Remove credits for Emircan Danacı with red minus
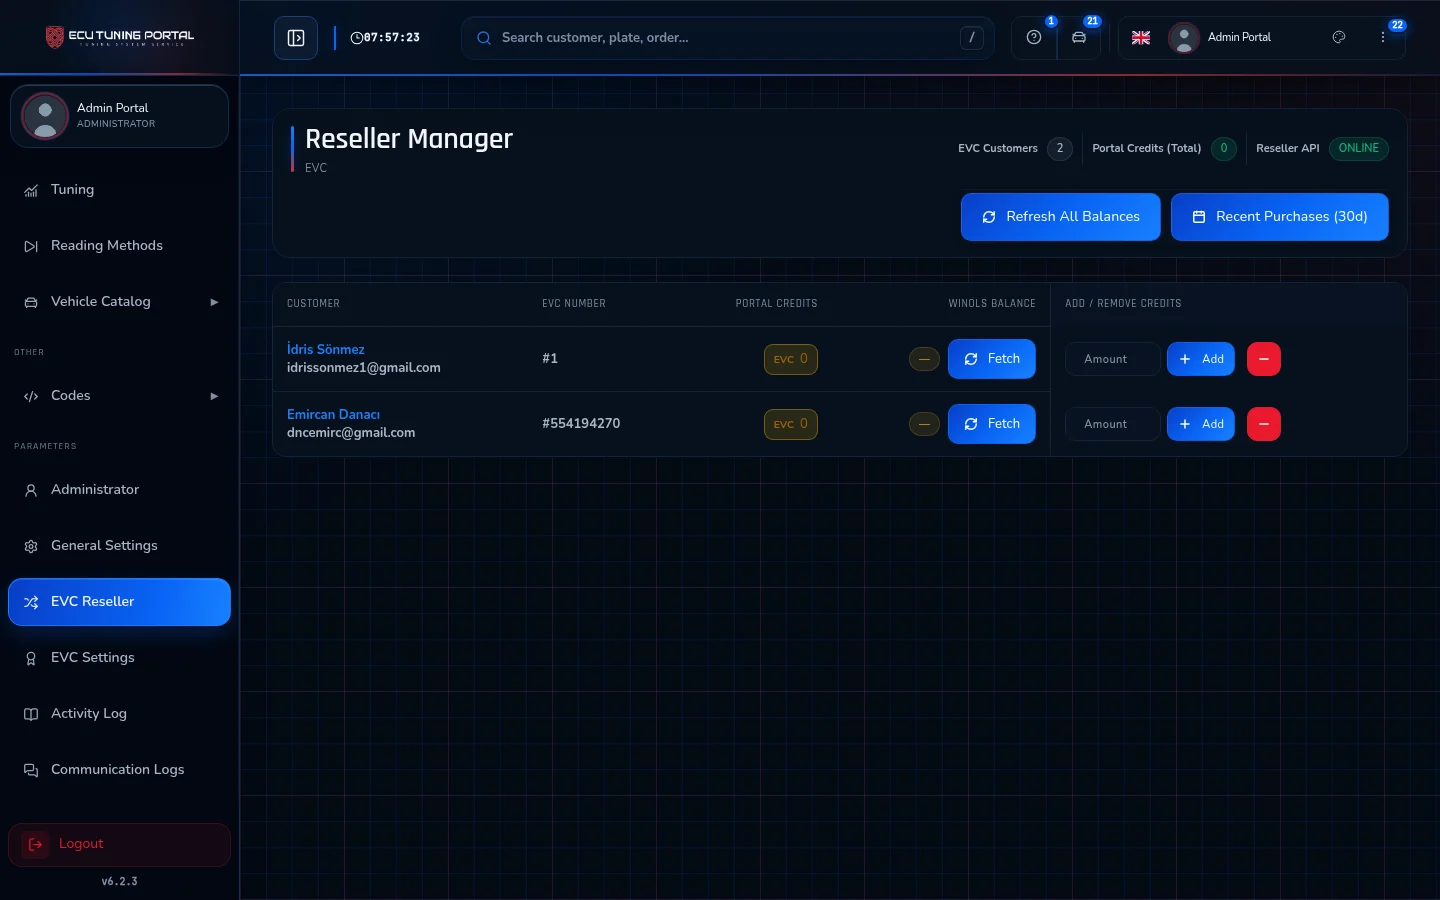Viewport: 1440px width, 900px height. 1264,424
